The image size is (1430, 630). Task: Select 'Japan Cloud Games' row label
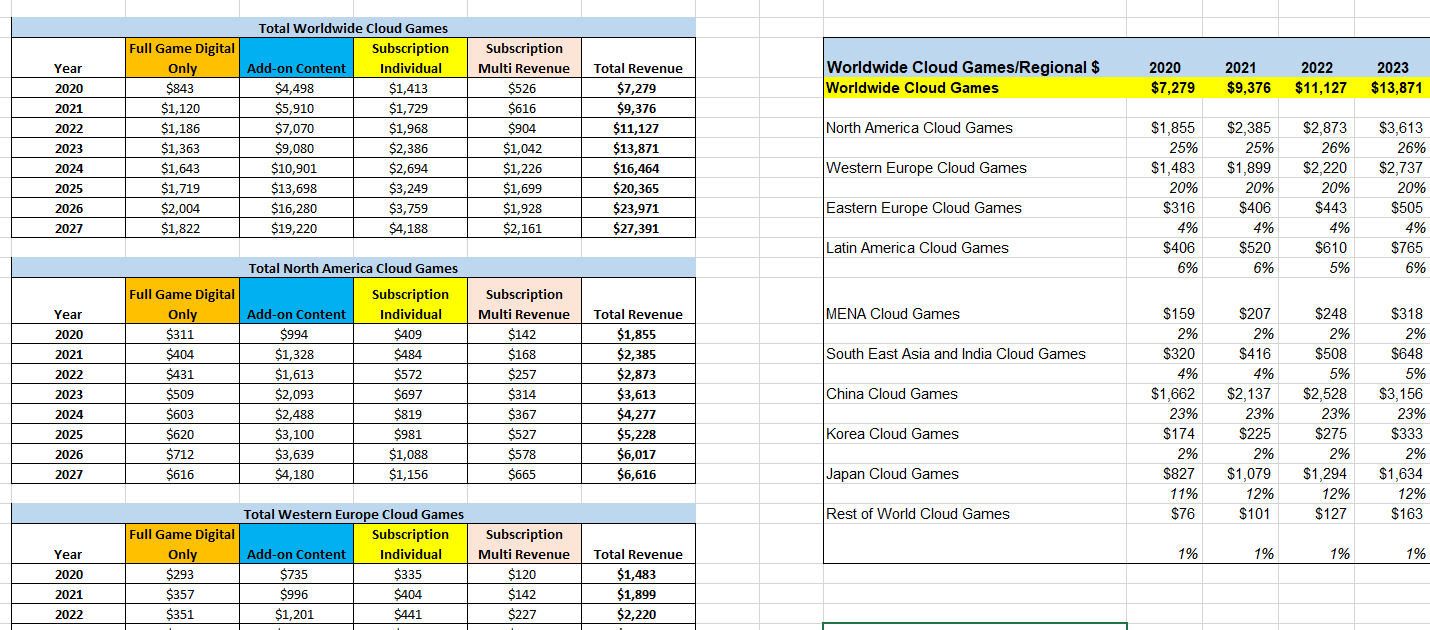click(975, 474)
